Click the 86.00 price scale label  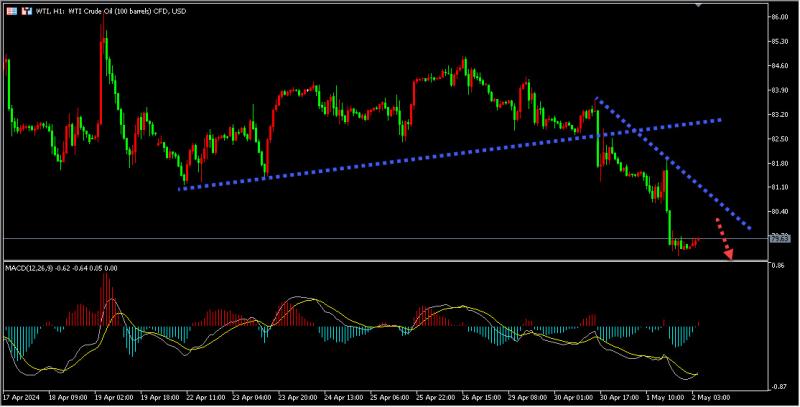pos(781,17)
